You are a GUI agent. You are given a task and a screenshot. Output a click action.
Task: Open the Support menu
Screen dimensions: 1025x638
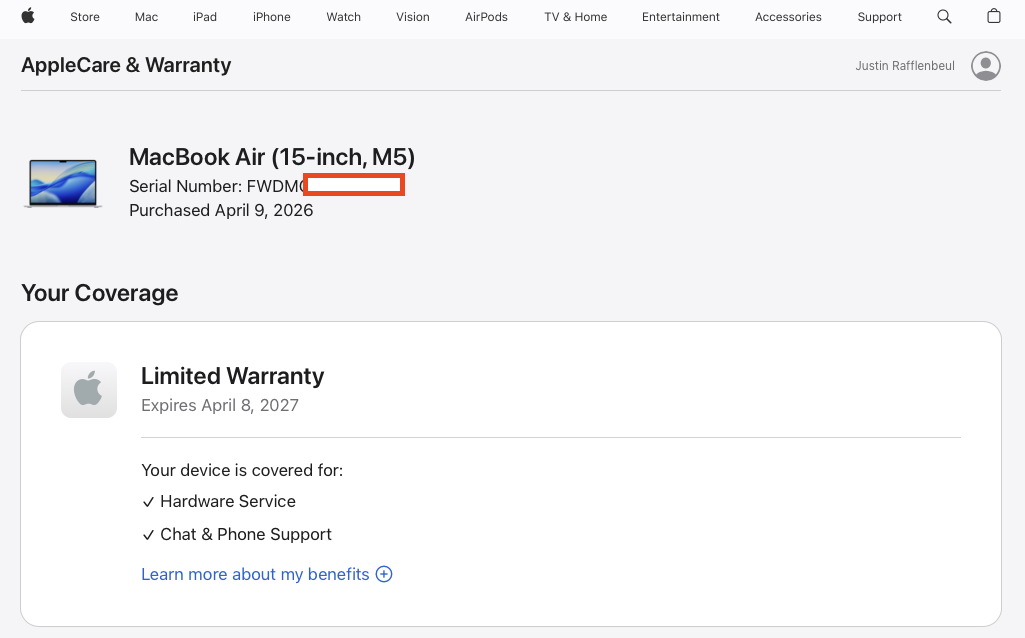[879, 17]
